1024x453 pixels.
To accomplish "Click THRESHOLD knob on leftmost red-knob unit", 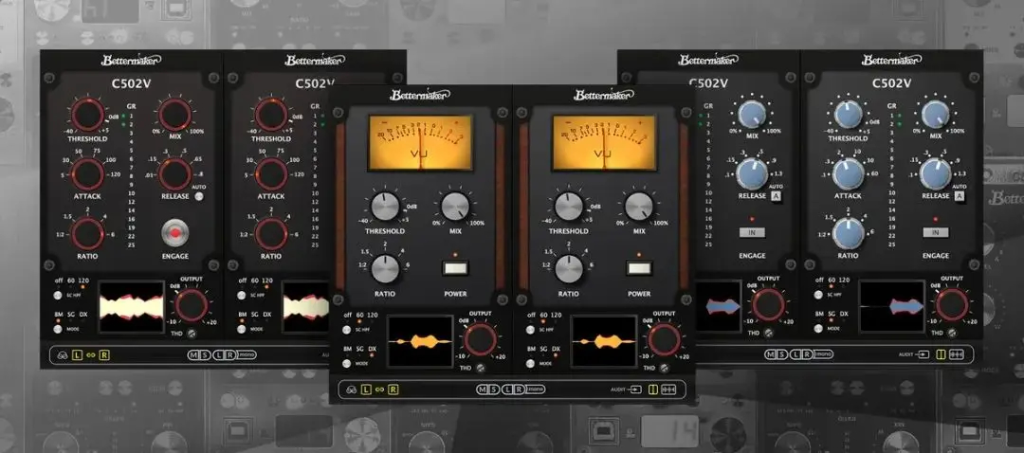I will tap(88, 115).
